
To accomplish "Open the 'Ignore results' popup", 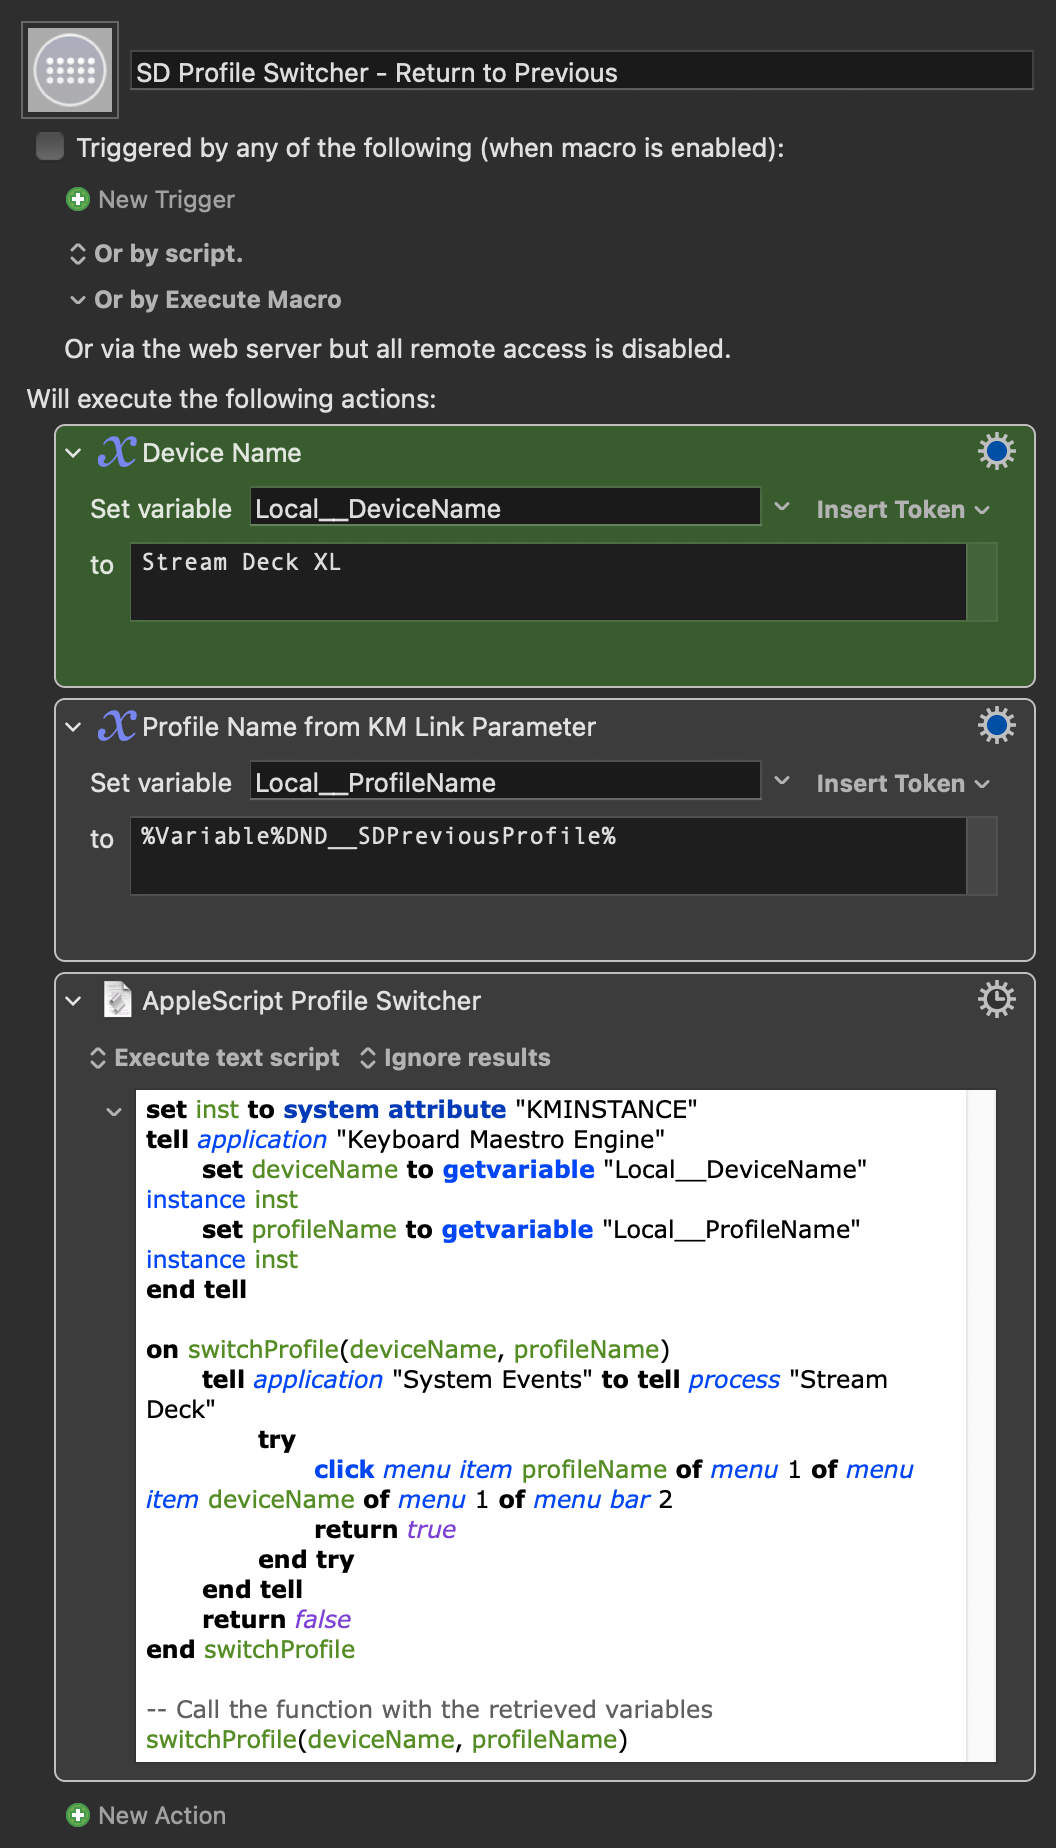I will tap(455, 1058).
